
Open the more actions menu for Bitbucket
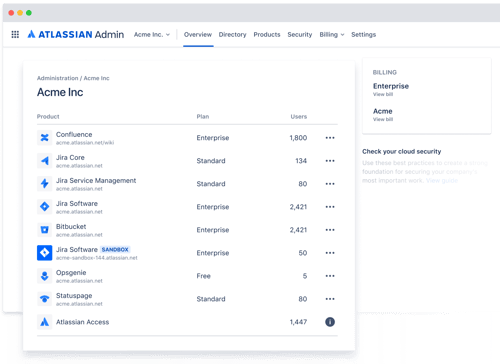click(330, 230)
